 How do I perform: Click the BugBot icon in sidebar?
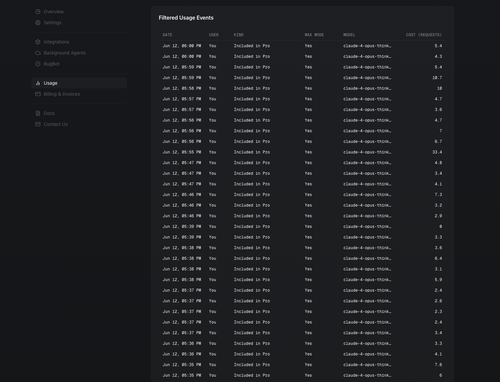click(38, 64)
